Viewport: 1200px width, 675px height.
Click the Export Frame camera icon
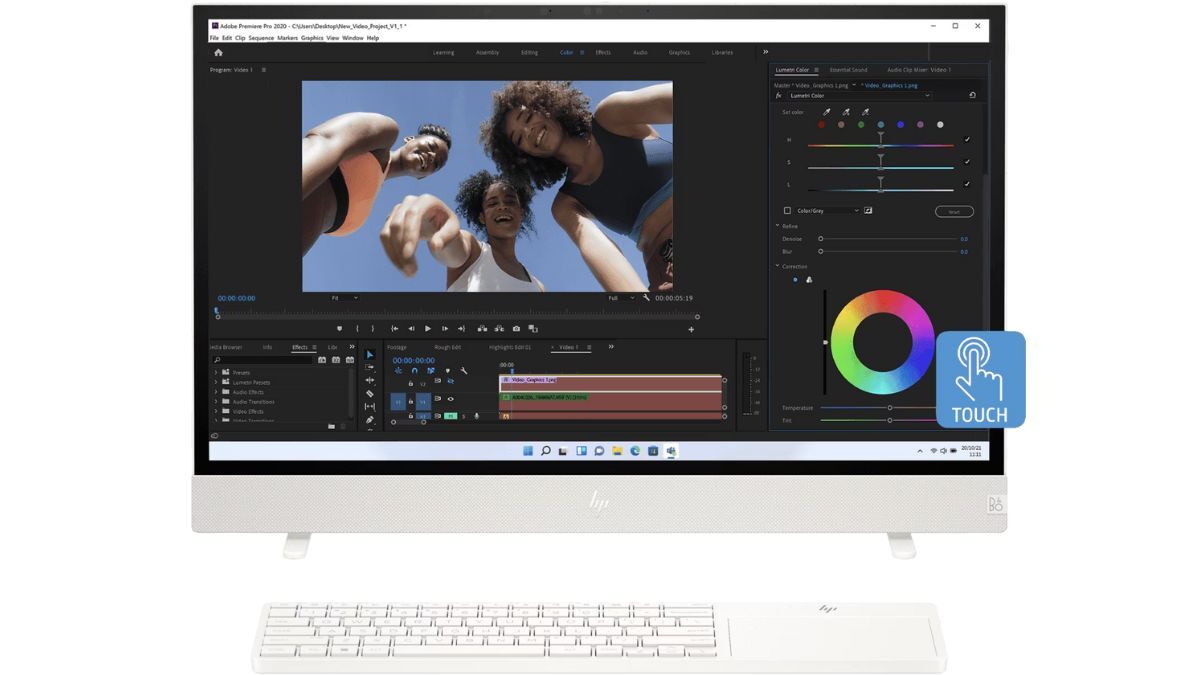tap(516, 328)
